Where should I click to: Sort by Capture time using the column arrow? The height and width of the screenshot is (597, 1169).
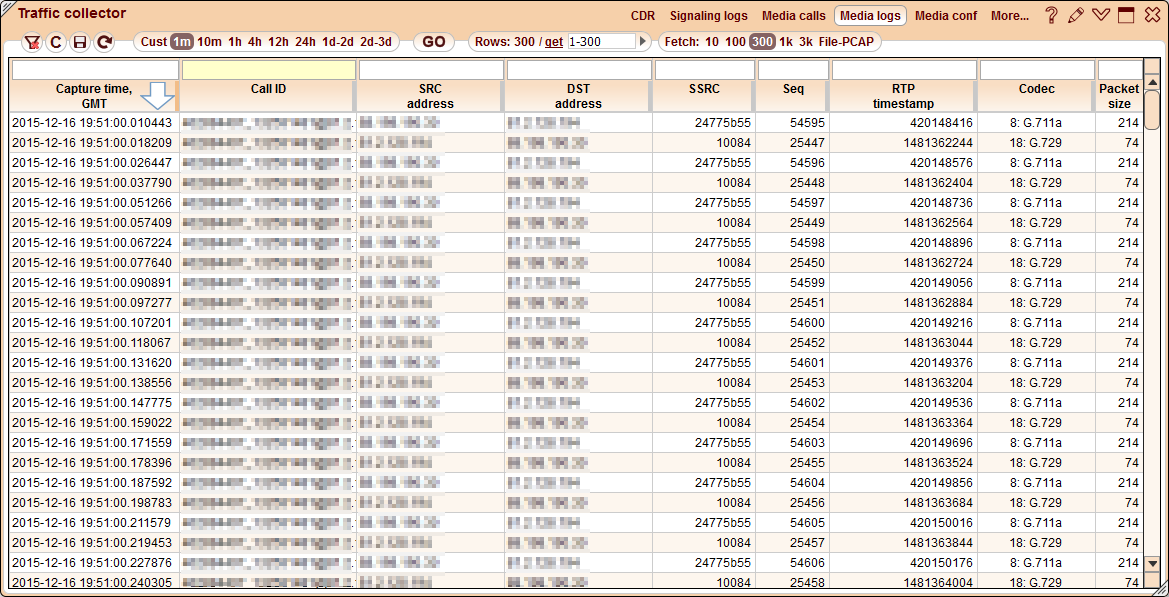click(158, 94)
